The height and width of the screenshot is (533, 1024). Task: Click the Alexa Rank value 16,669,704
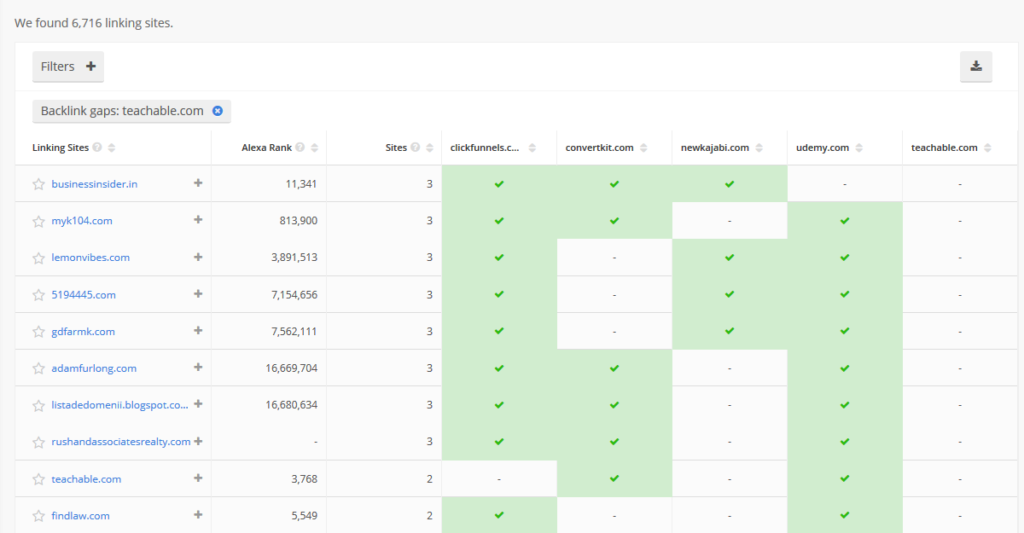click(291, 368)
